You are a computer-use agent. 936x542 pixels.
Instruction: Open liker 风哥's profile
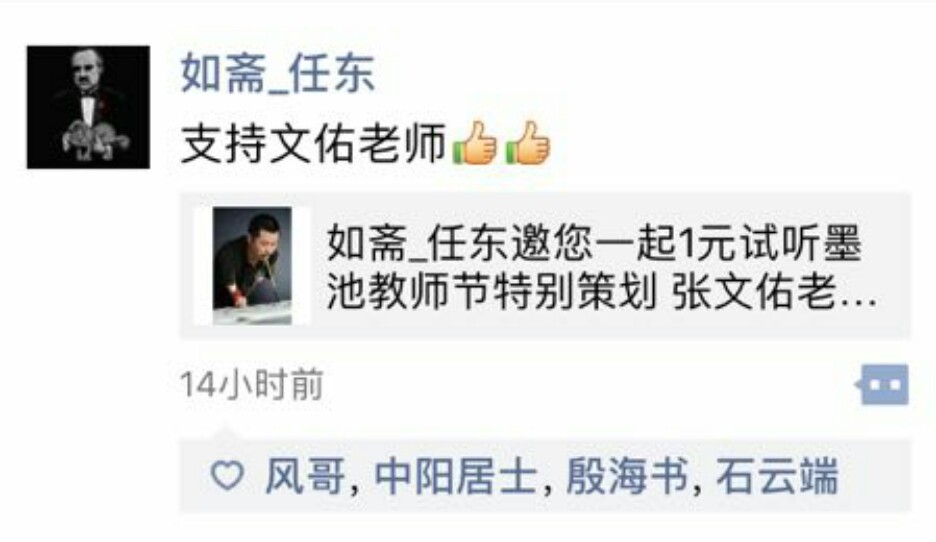(305, 476)
